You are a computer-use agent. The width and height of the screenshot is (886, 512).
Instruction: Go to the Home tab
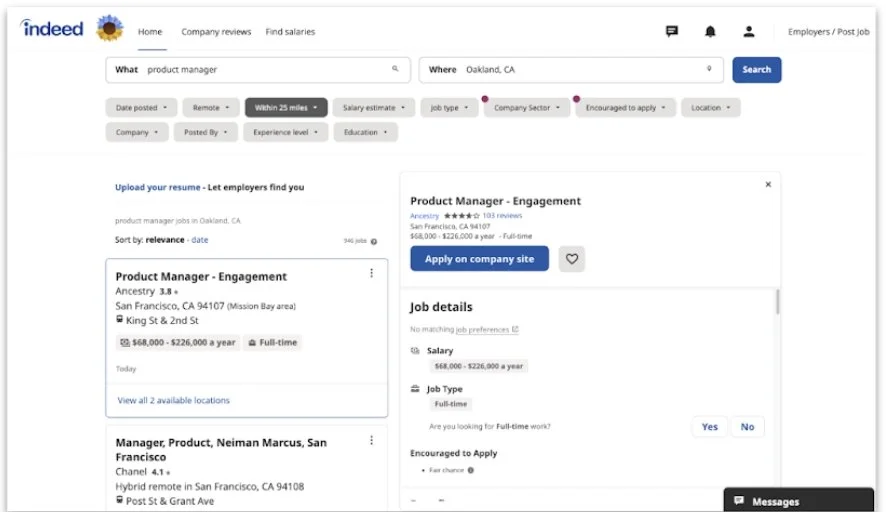coord(150,32)
